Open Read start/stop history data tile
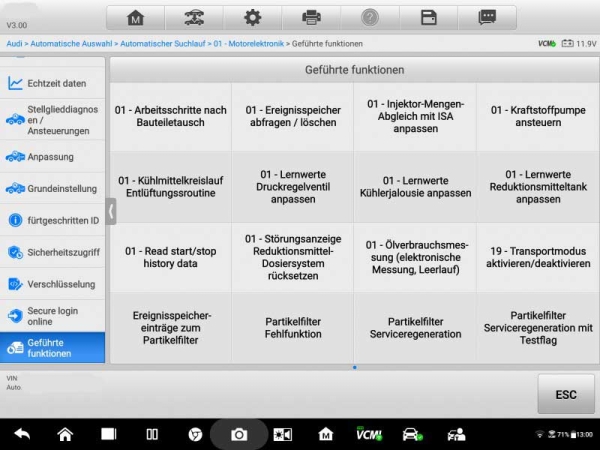Image resolution: width=600 pixels, height=450 pixels. [170, 256]
